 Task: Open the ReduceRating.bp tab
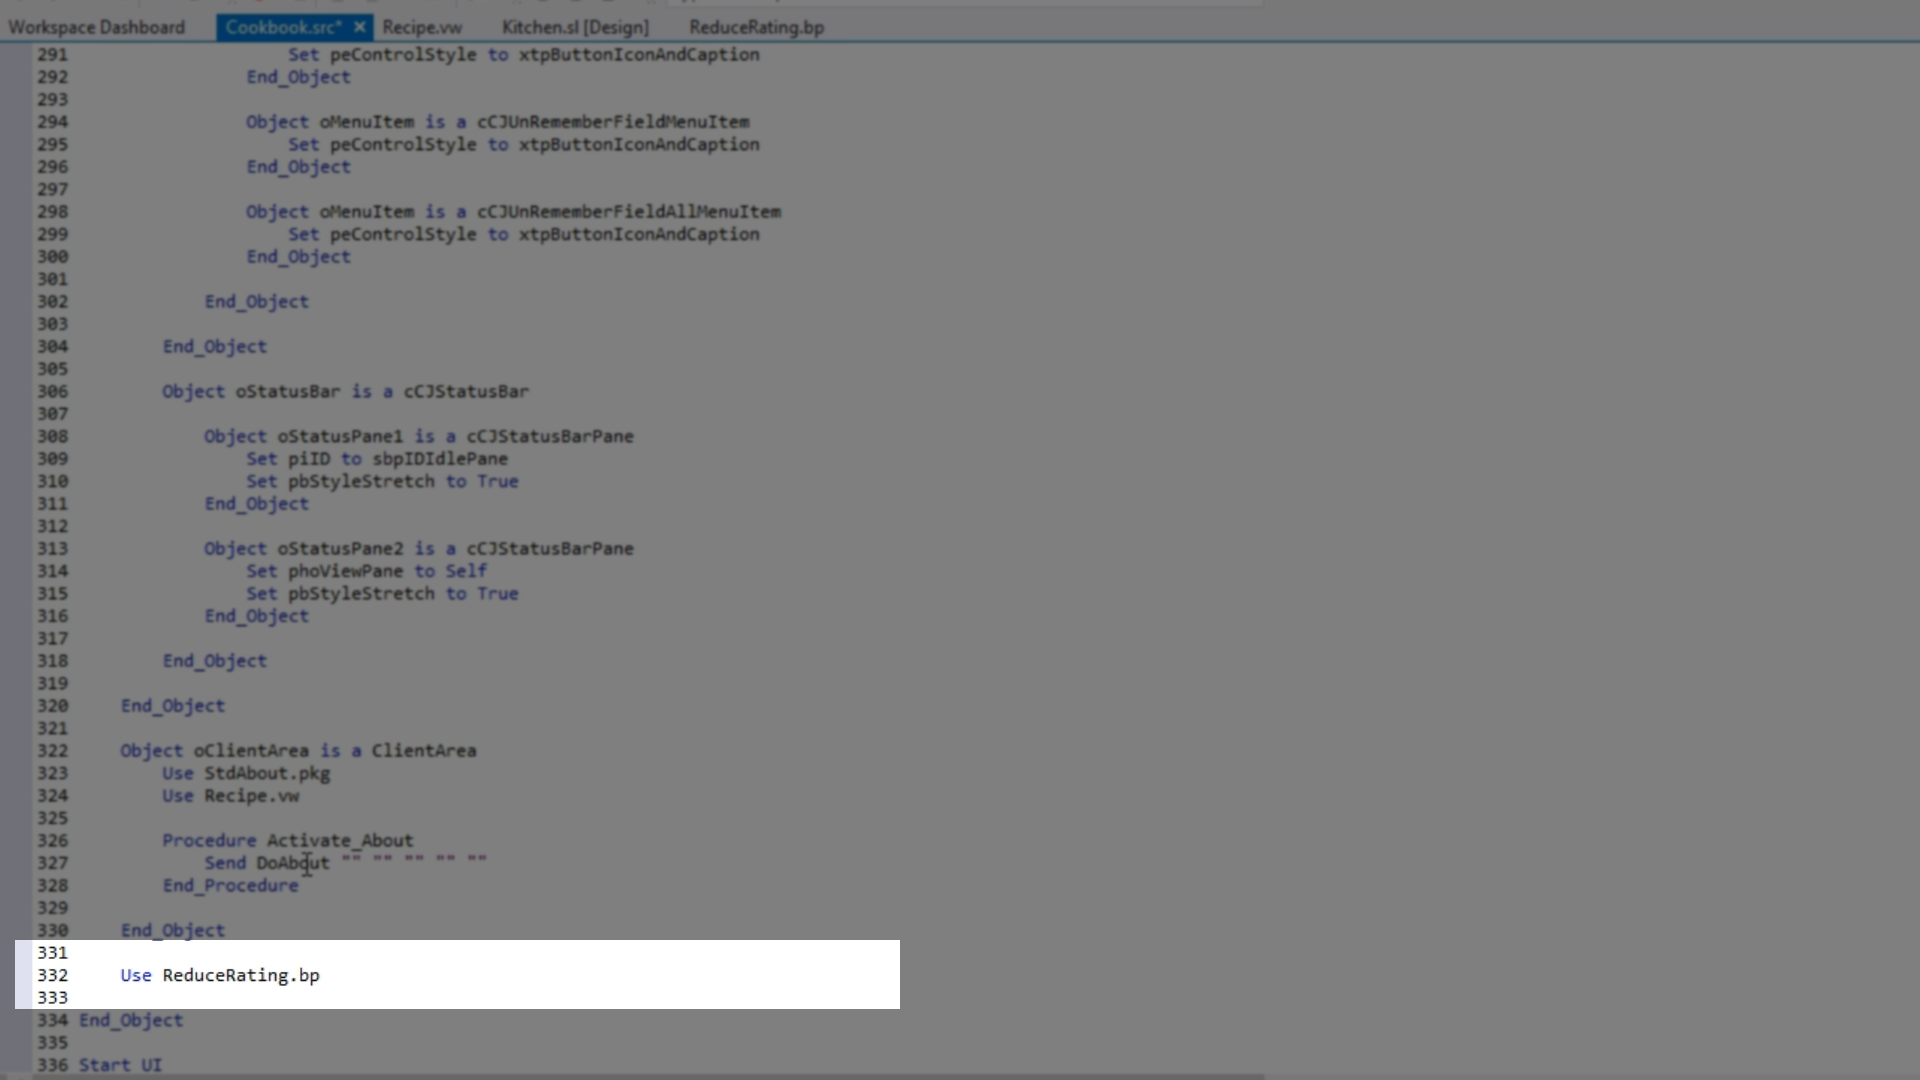click(x=756, y=27)
